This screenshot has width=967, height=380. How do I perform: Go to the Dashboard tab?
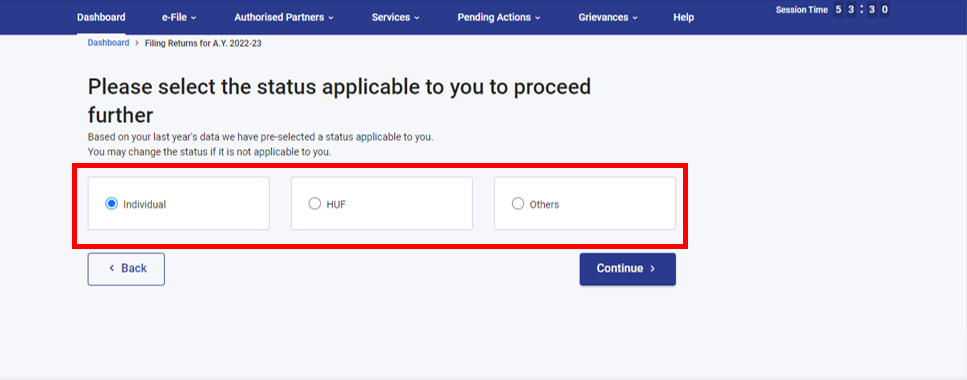click(x=101, y=17)
